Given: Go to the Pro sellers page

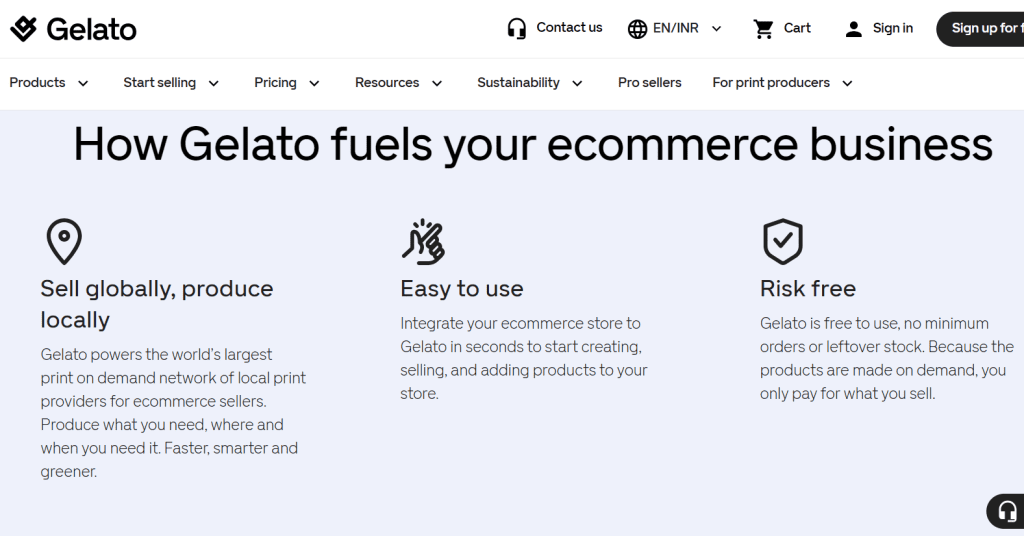Looking at the screenshot, I should pos(650,83).
